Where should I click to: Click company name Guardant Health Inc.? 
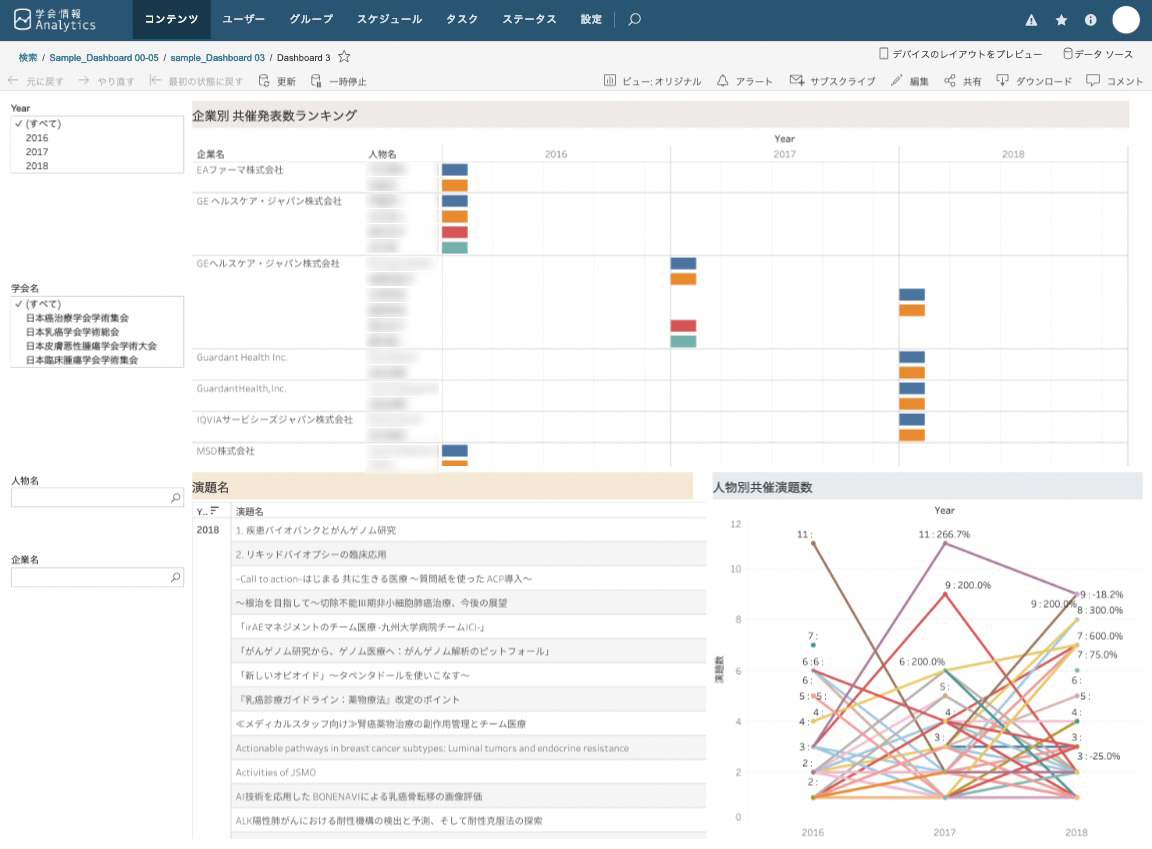(242, 358)
